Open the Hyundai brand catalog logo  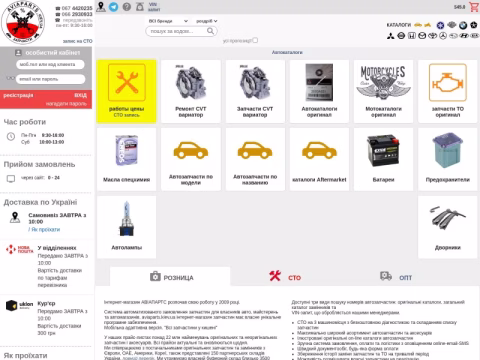[x=464, y=36]
